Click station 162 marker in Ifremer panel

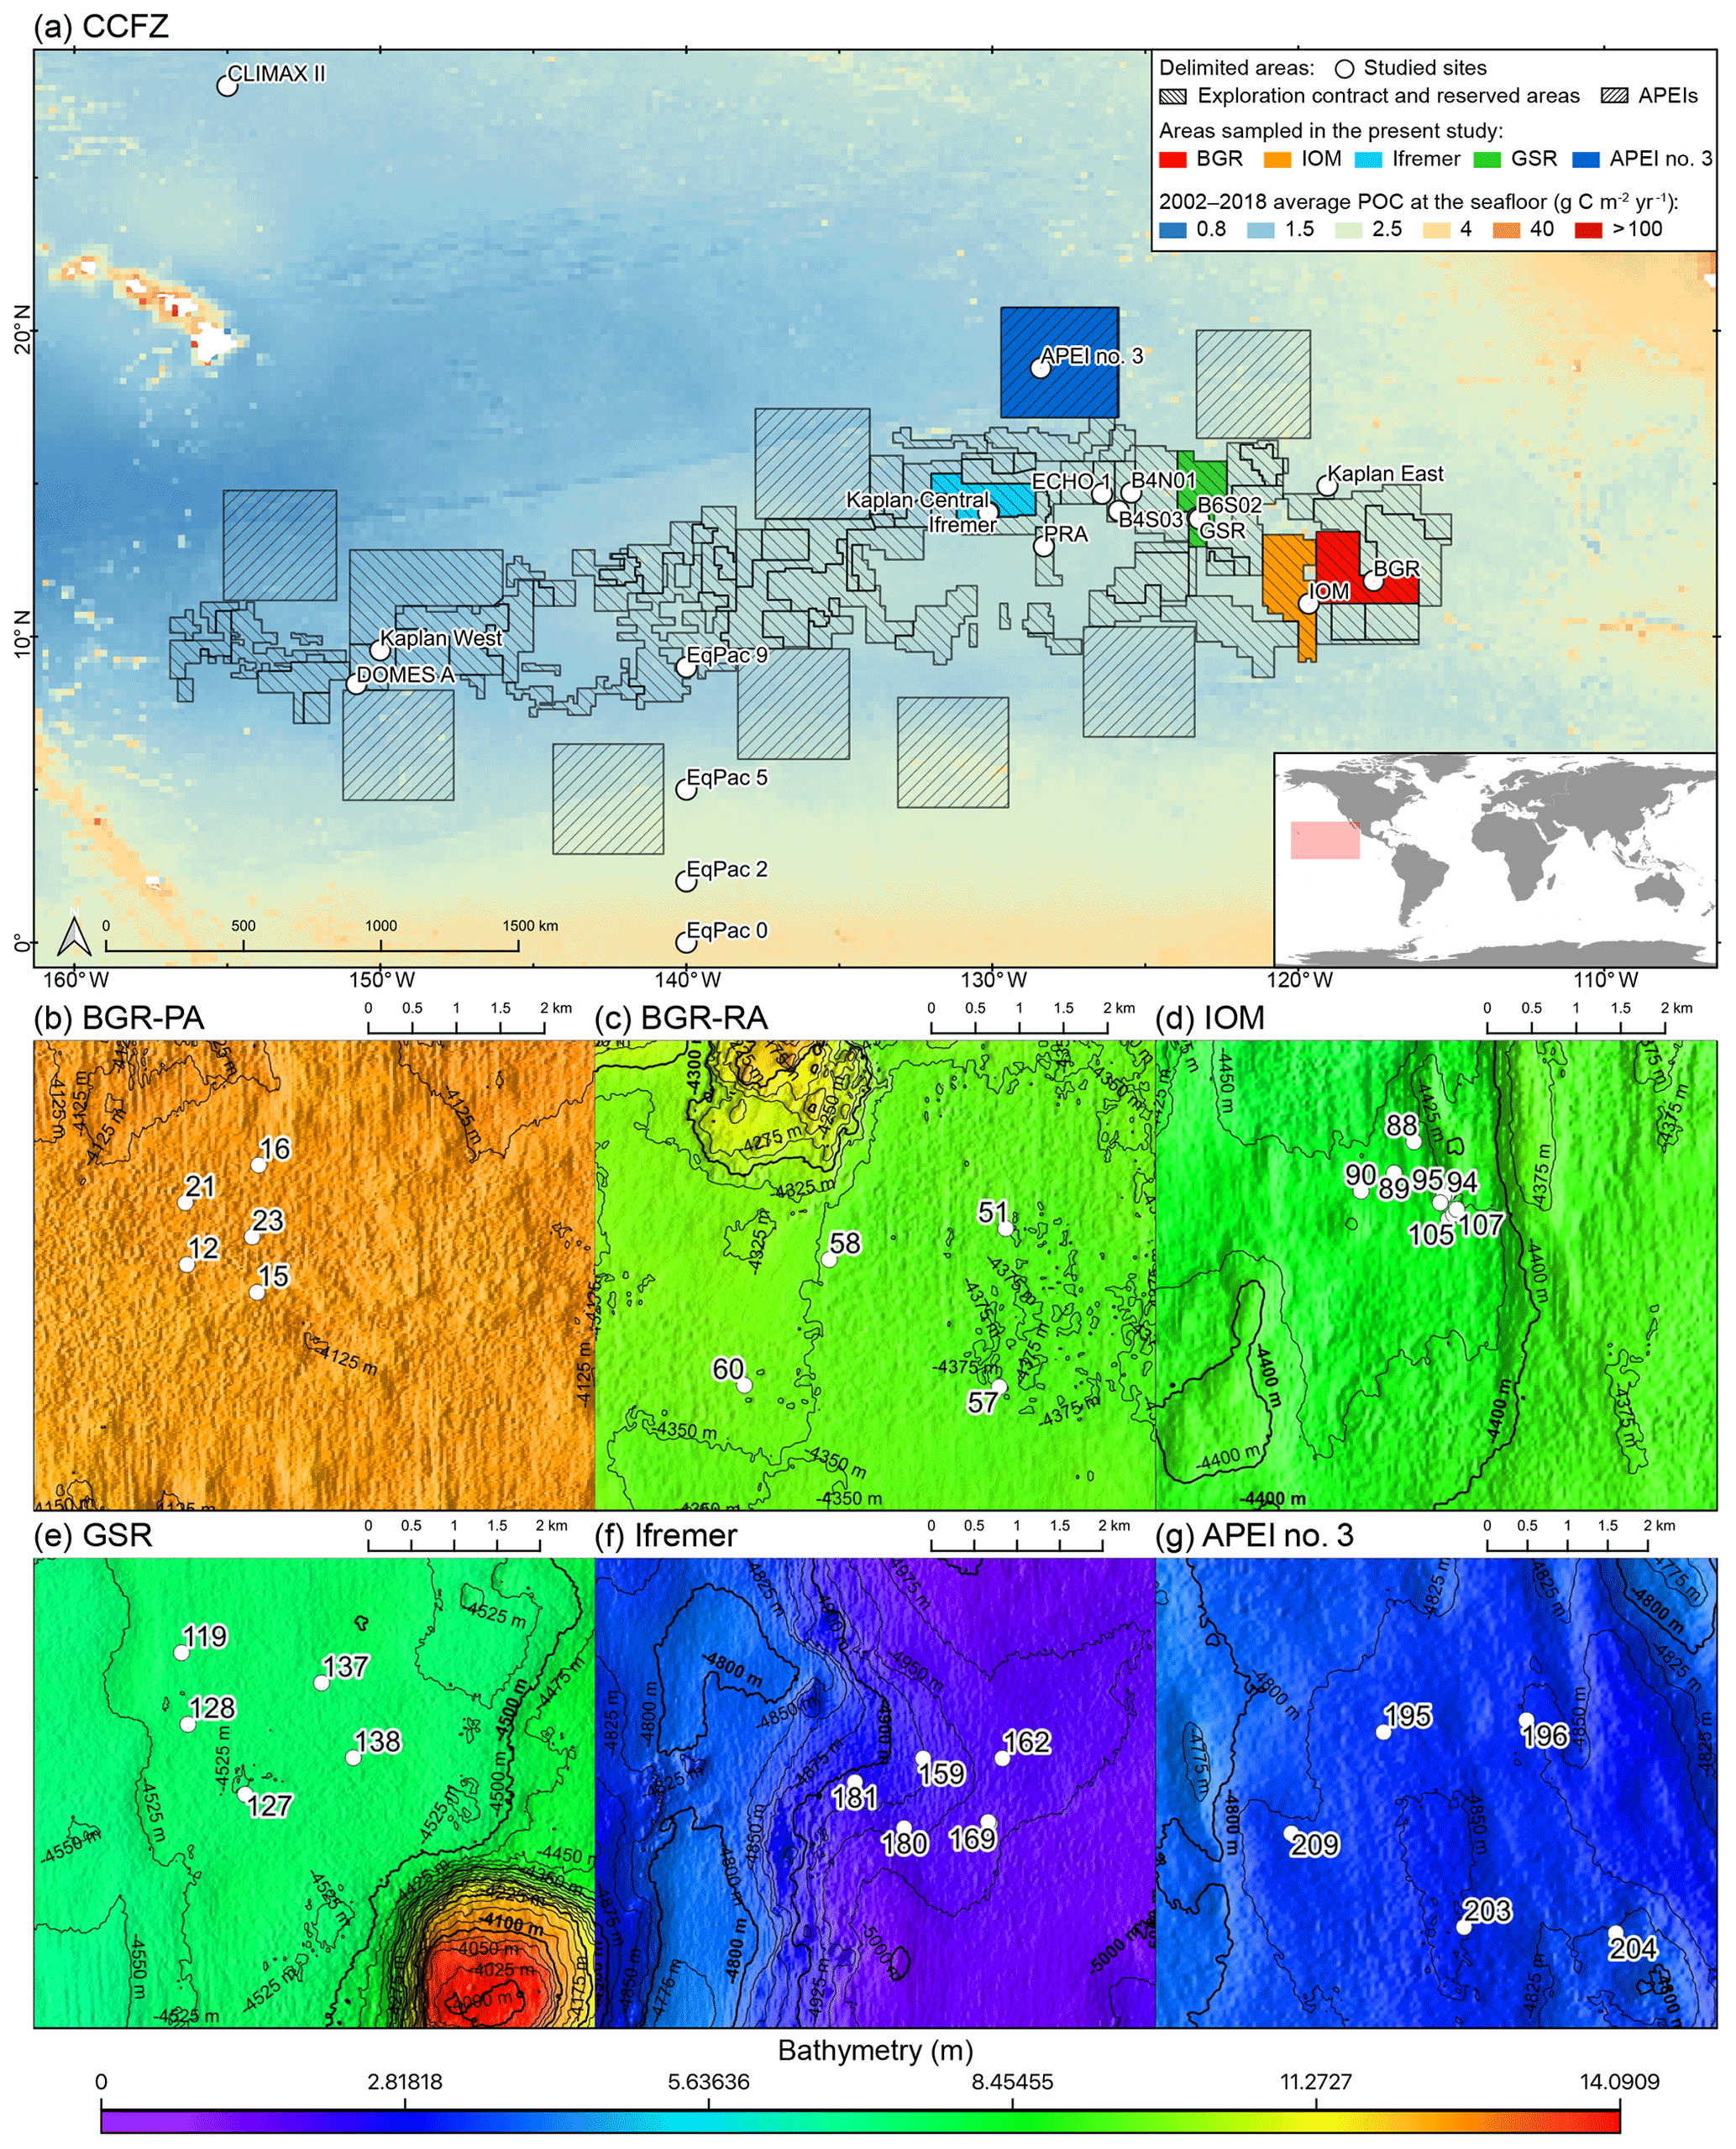point(1002,1758)
